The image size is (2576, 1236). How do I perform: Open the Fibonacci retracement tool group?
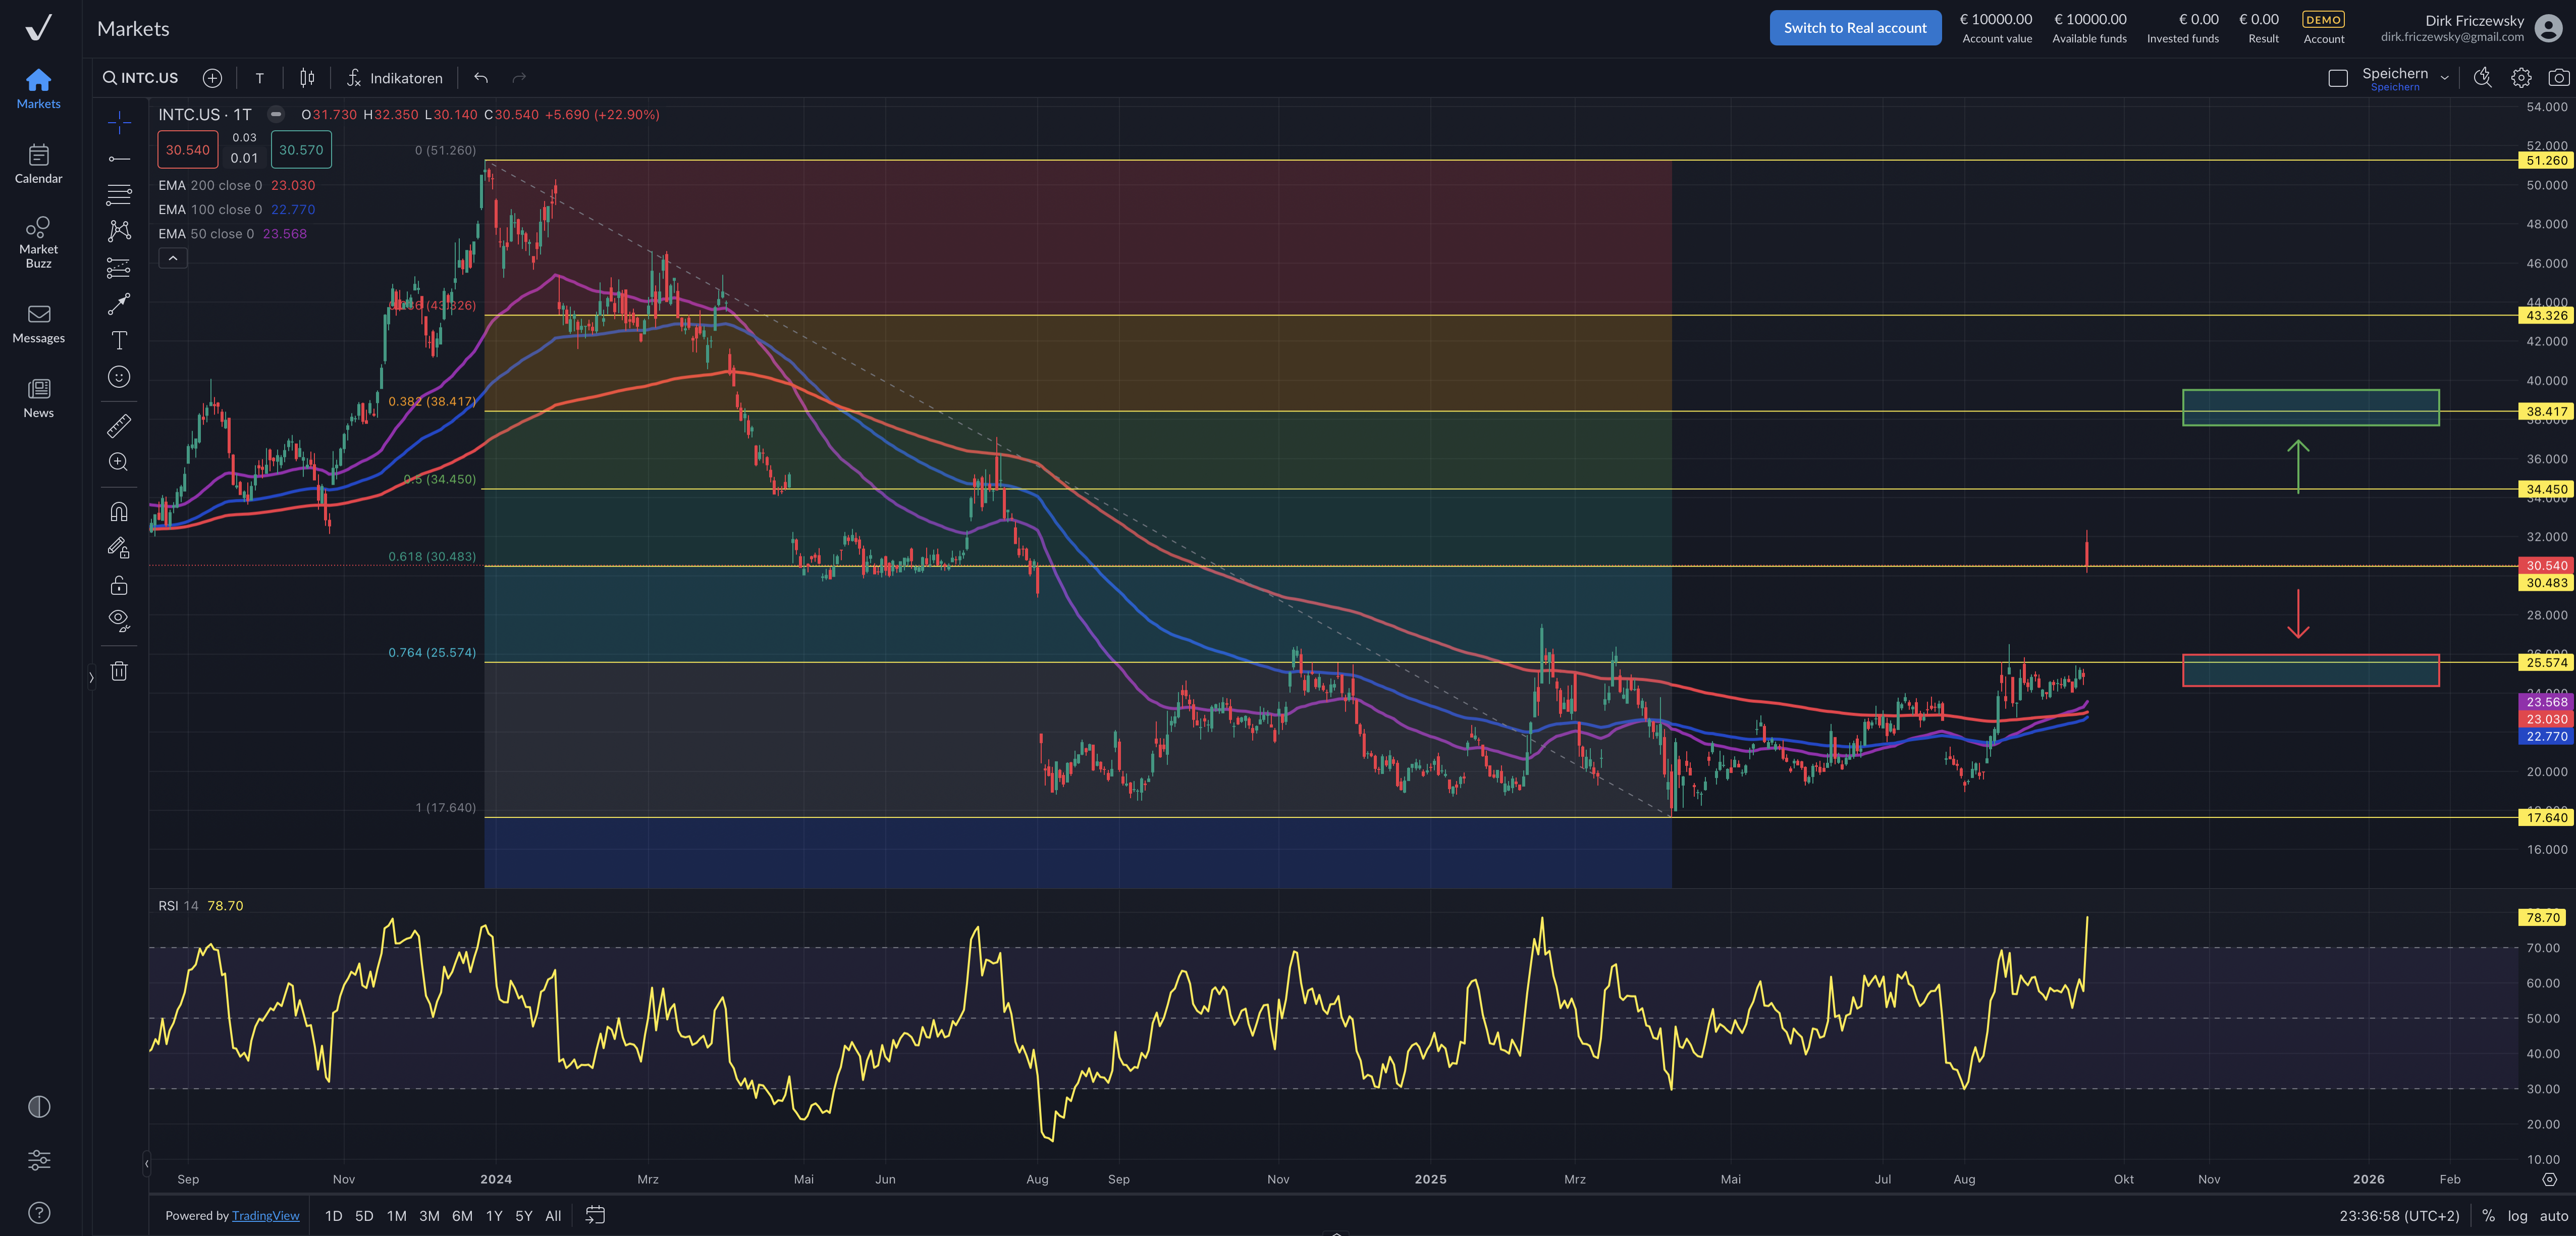tap(119, 194)
